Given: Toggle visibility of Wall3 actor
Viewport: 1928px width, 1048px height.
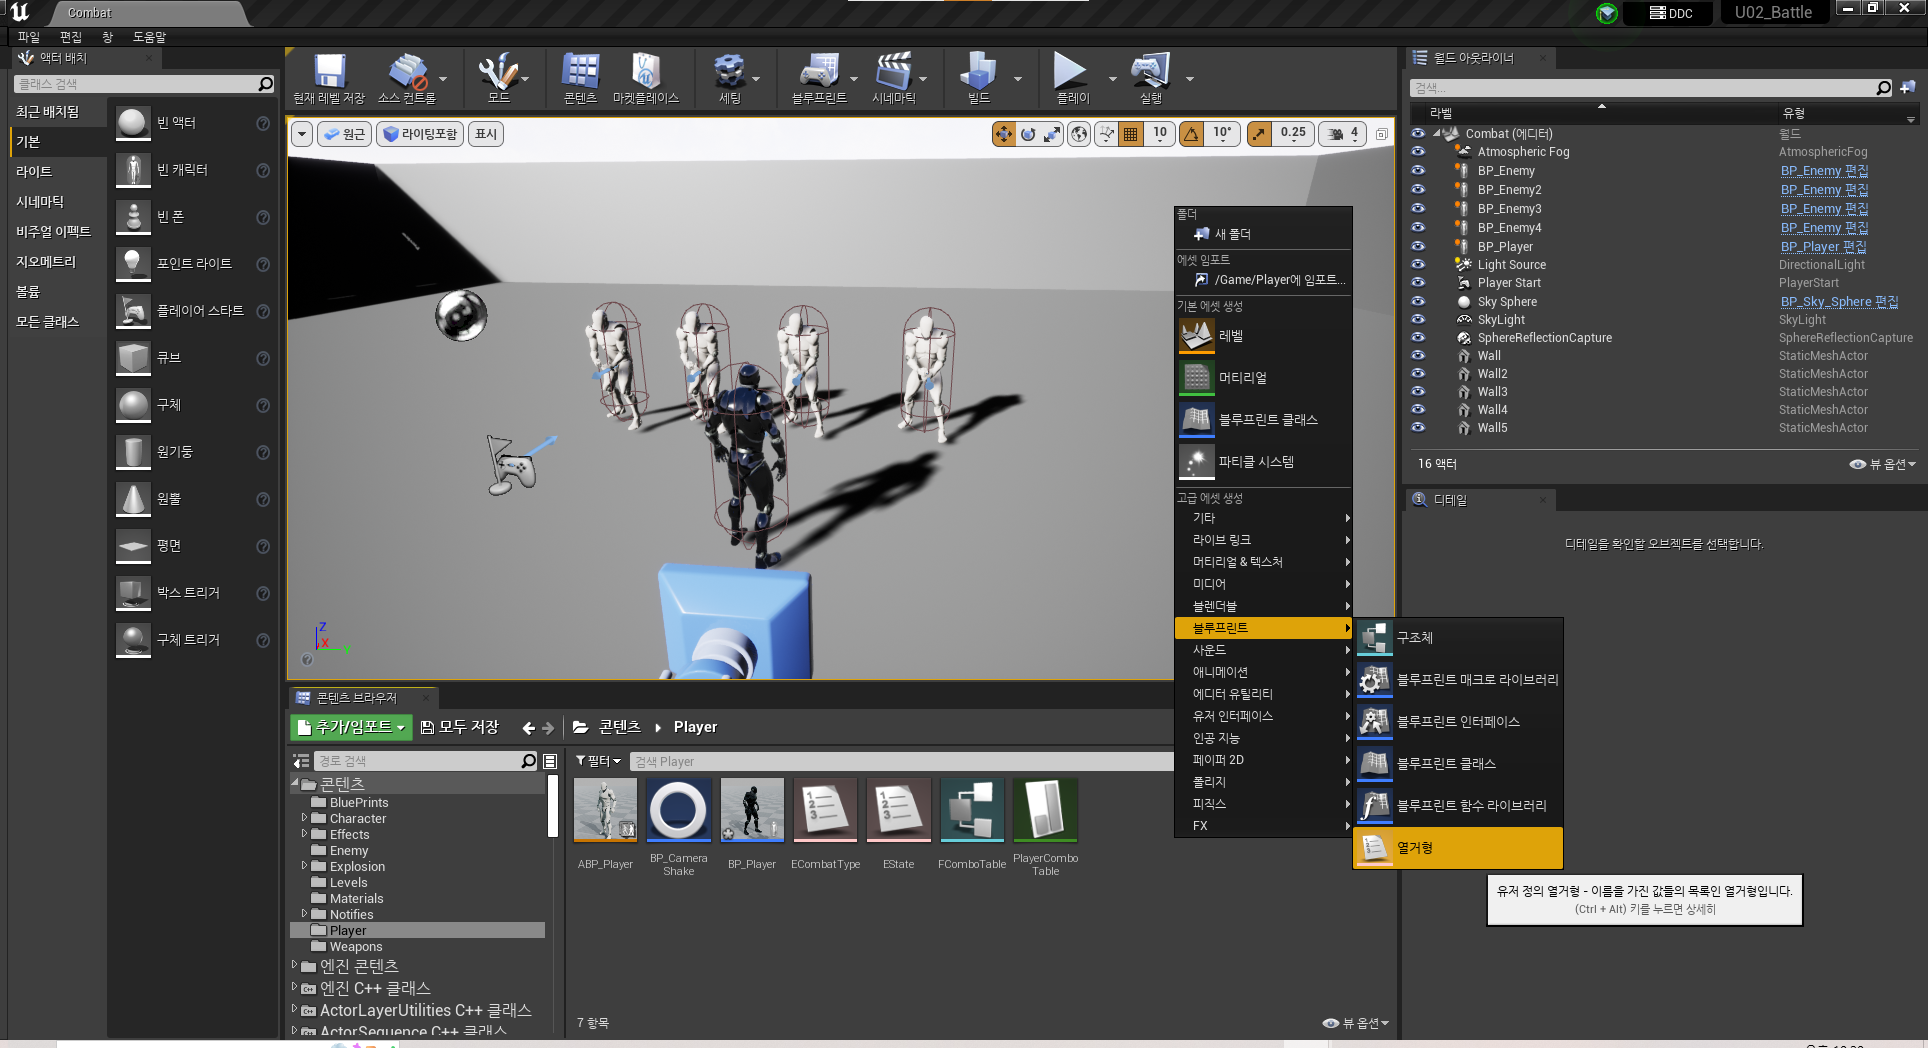Looking at the screenshot, I should coord(1418,391).
